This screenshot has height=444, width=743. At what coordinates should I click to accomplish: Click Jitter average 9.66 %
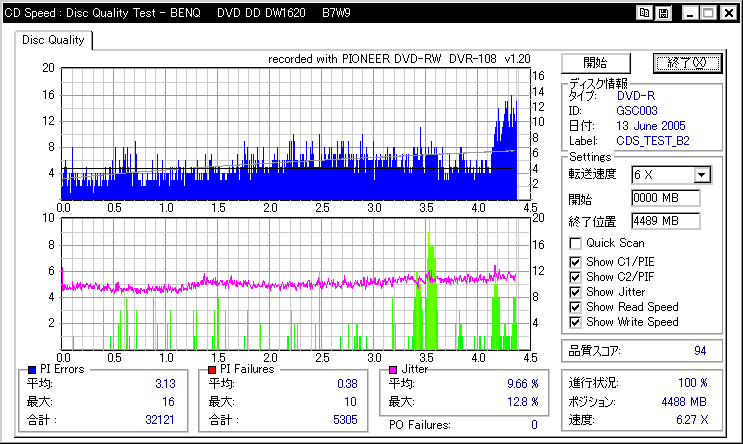click(x=523, y=384)
